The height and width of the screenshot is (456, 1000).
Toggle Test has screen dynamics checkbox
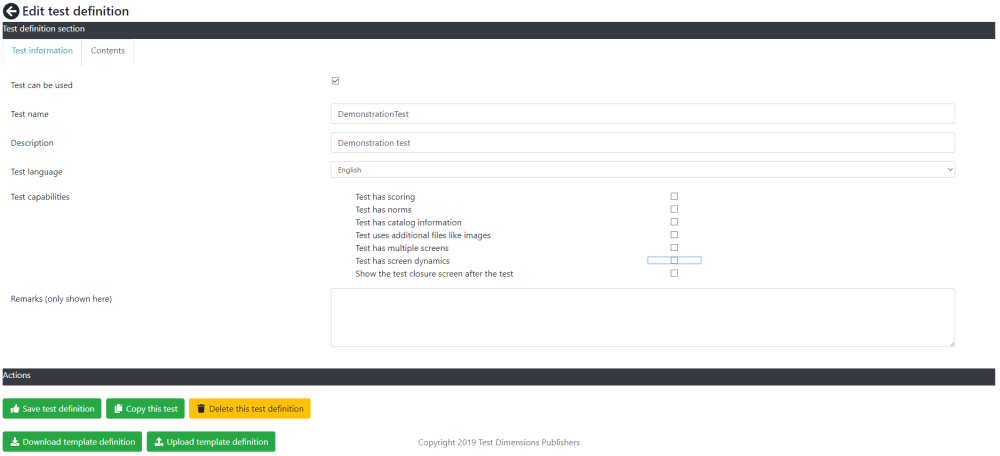[x=674, y=260]
